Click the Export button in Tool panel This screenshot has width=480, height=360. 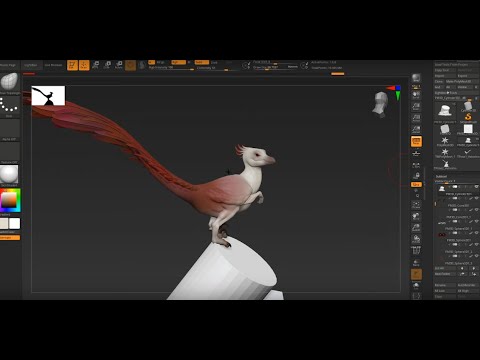point(467,76)
